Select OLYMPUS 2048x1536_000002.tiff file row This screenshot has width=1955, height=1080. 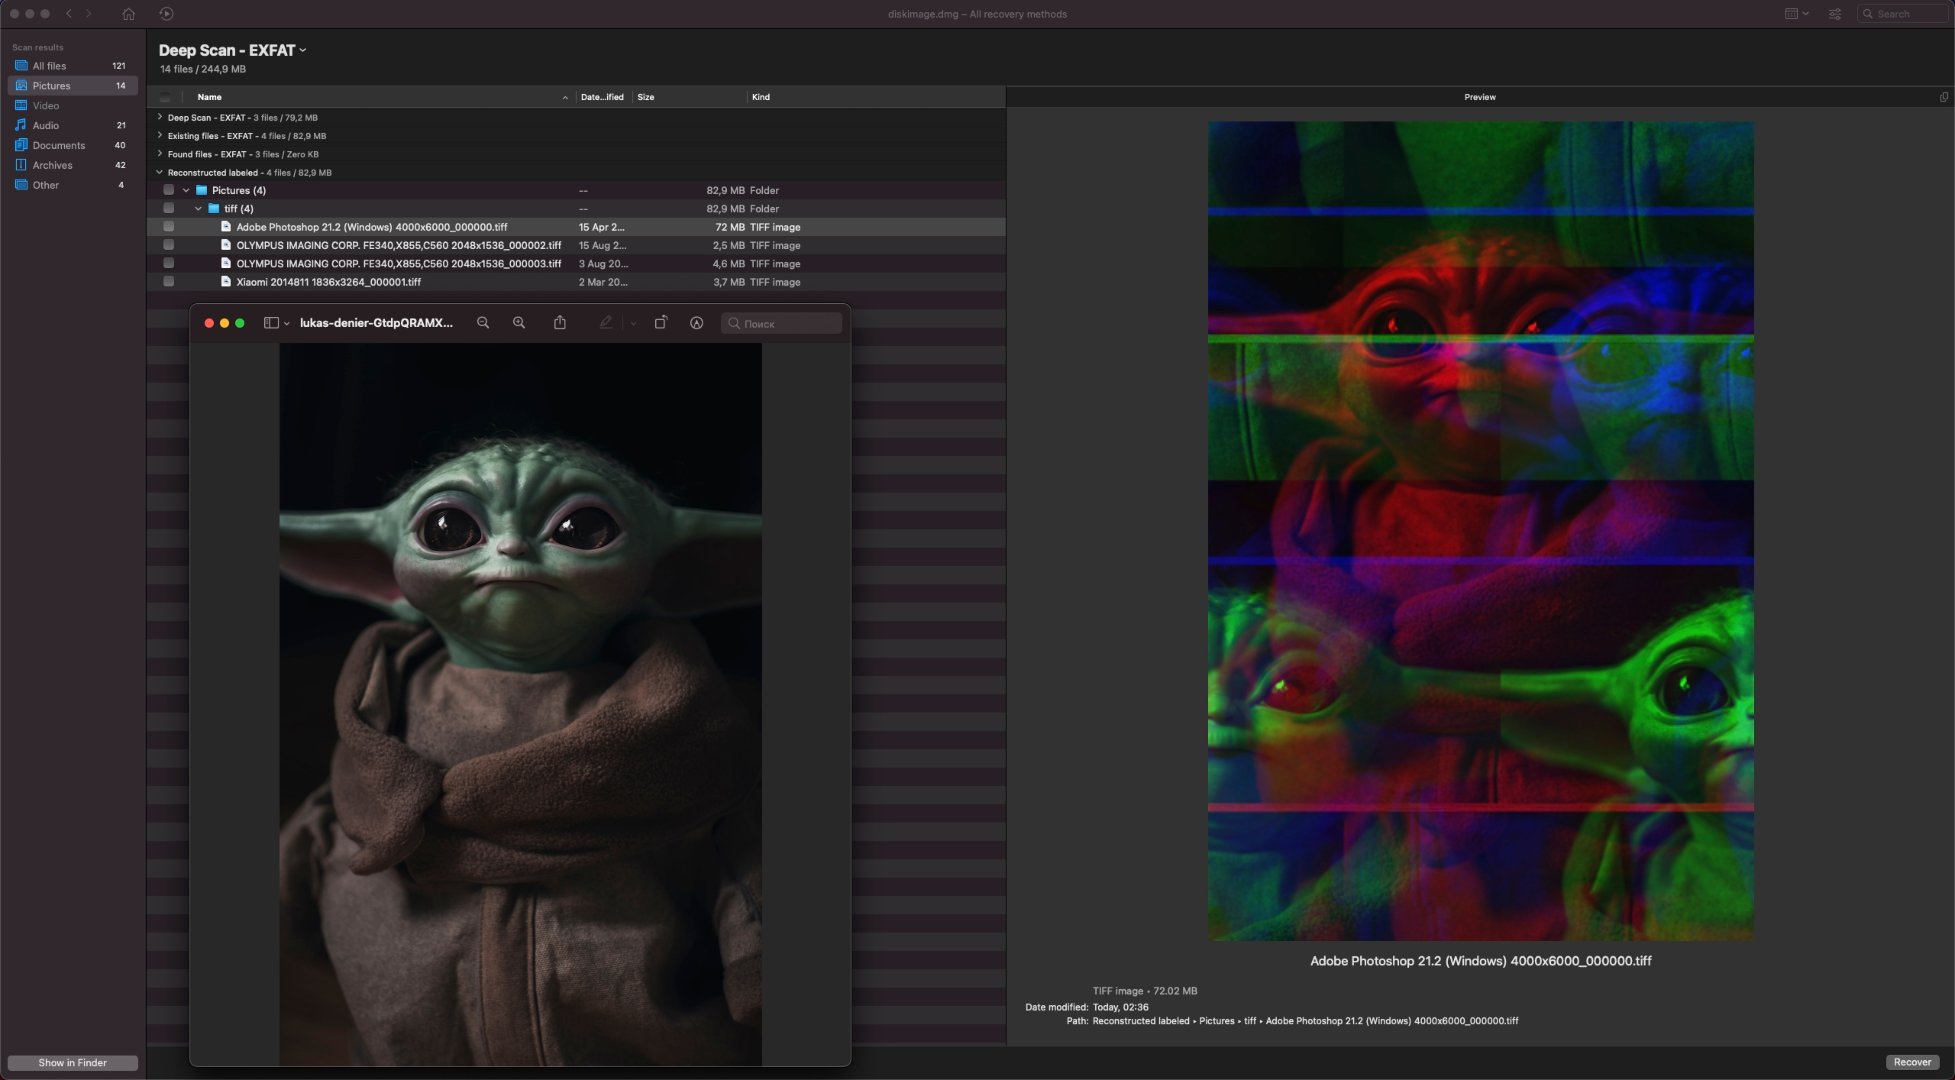click(x=576, y=245)
